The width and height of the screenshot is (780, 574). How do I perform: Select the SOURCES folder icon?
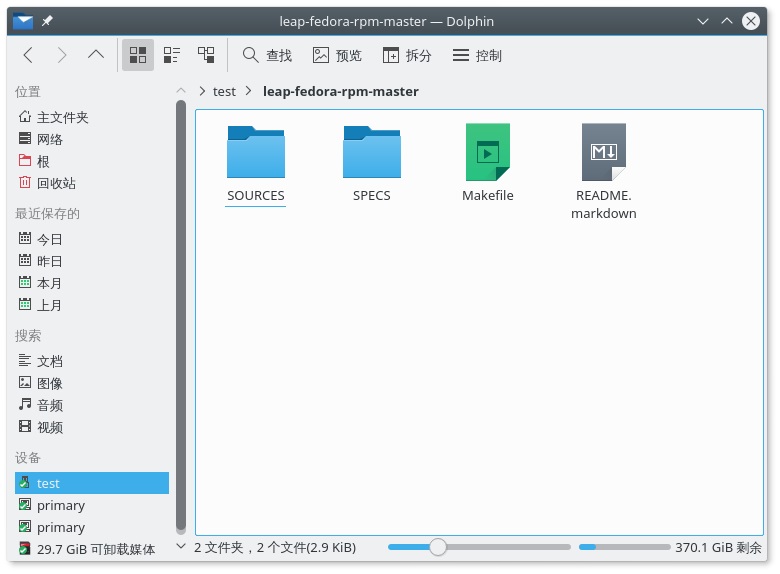pyautogui.click(x=256, y=151)
